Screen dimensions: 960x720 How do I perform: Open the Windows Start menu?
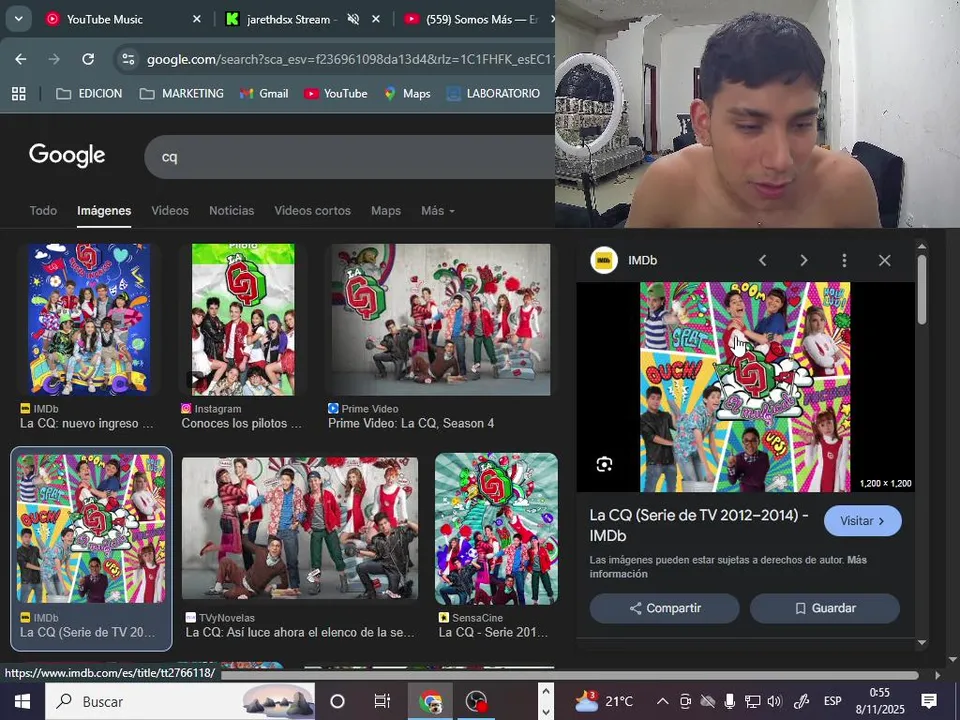point(22,701)
